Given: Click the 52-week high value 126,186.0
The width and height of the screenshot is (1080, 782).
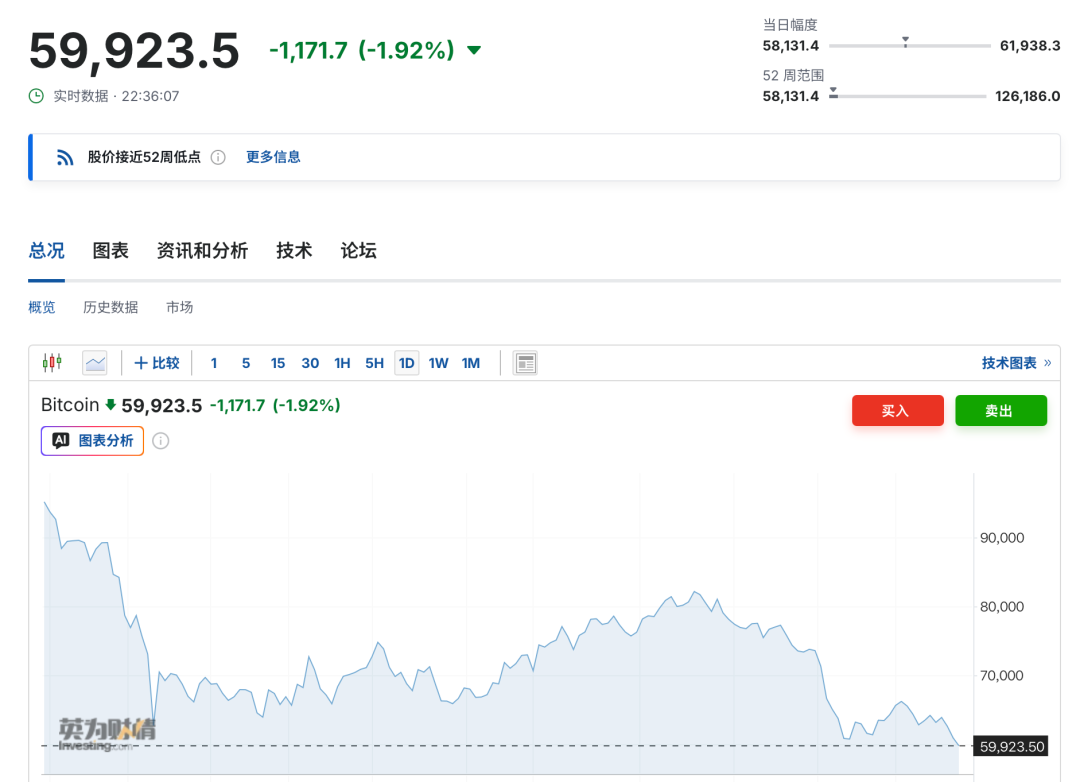Looking at the screenshot, I should [1027, 96].
